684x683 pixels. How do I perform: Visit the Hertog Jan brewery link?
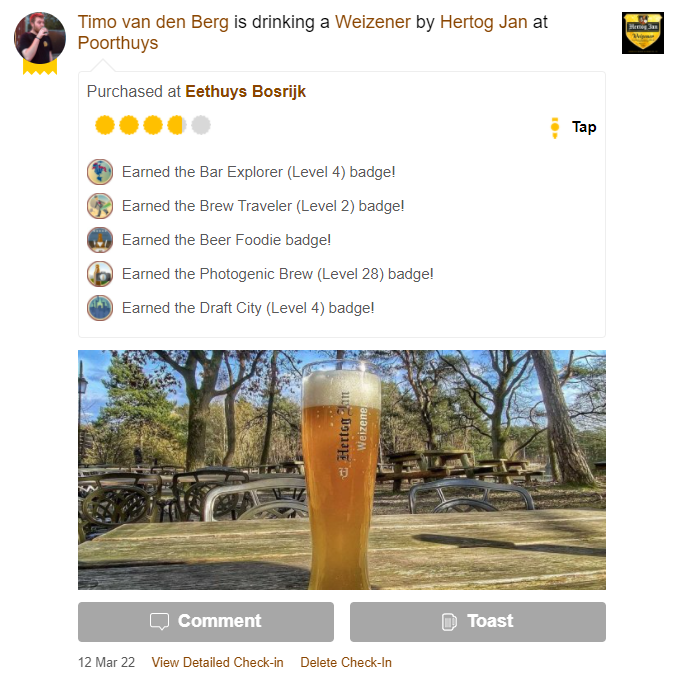coord(483,22)
